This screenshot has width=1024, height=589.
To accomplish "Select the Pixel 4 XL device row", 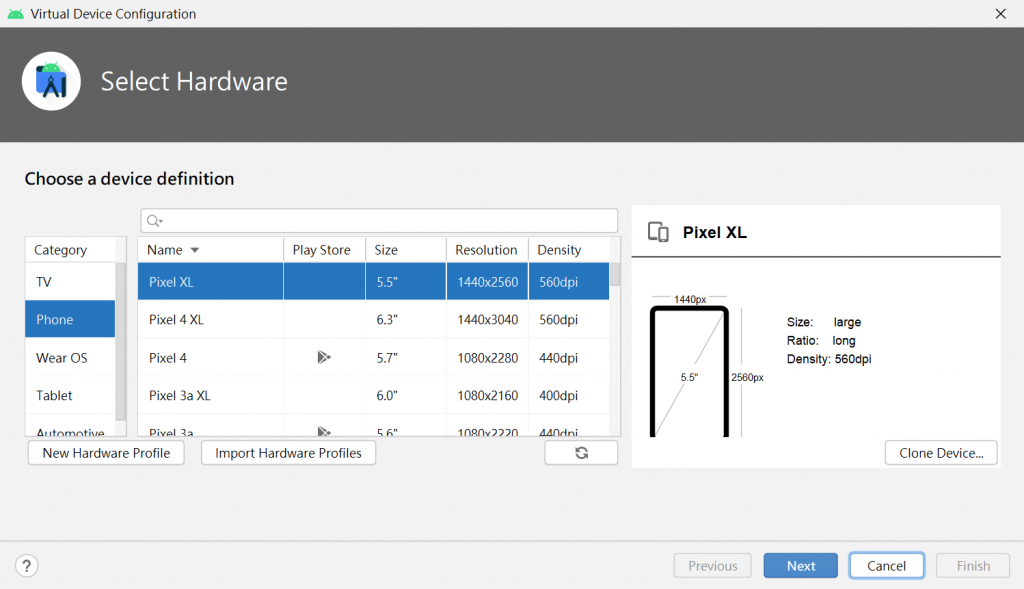I will [374, 319].
